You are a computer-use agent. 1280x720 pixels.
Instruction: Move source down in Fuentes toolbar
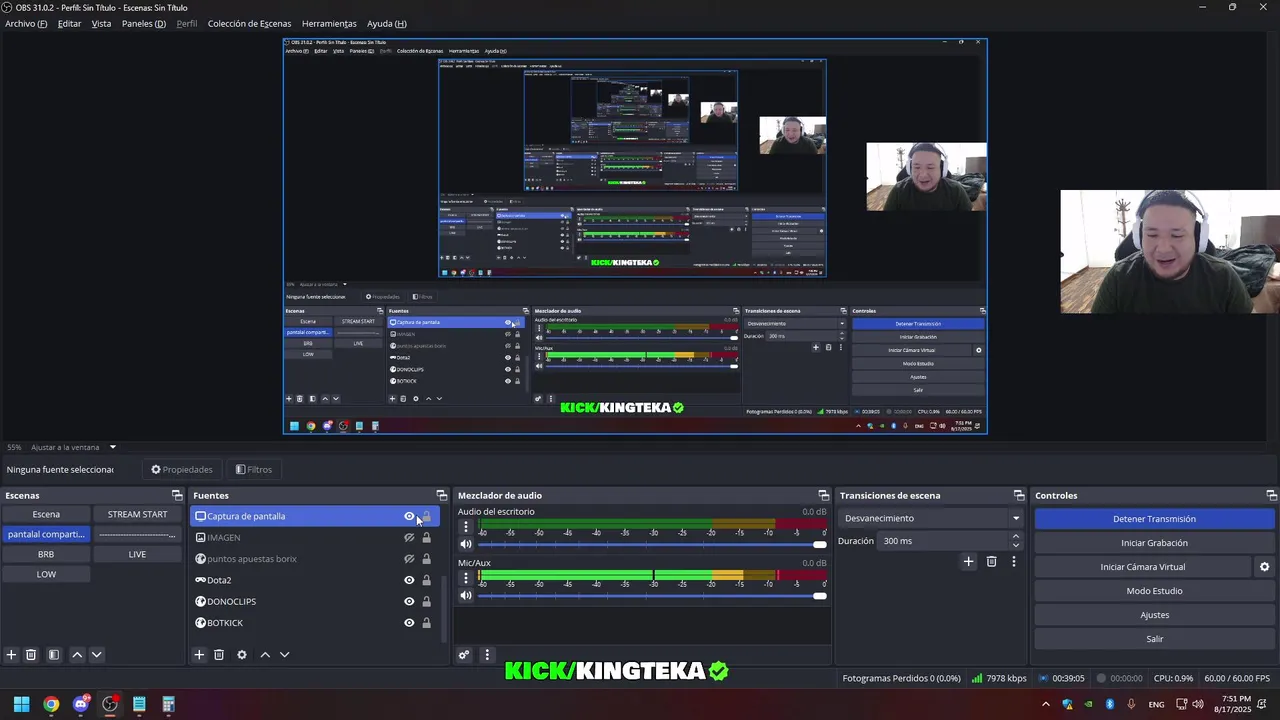point(284,655)
